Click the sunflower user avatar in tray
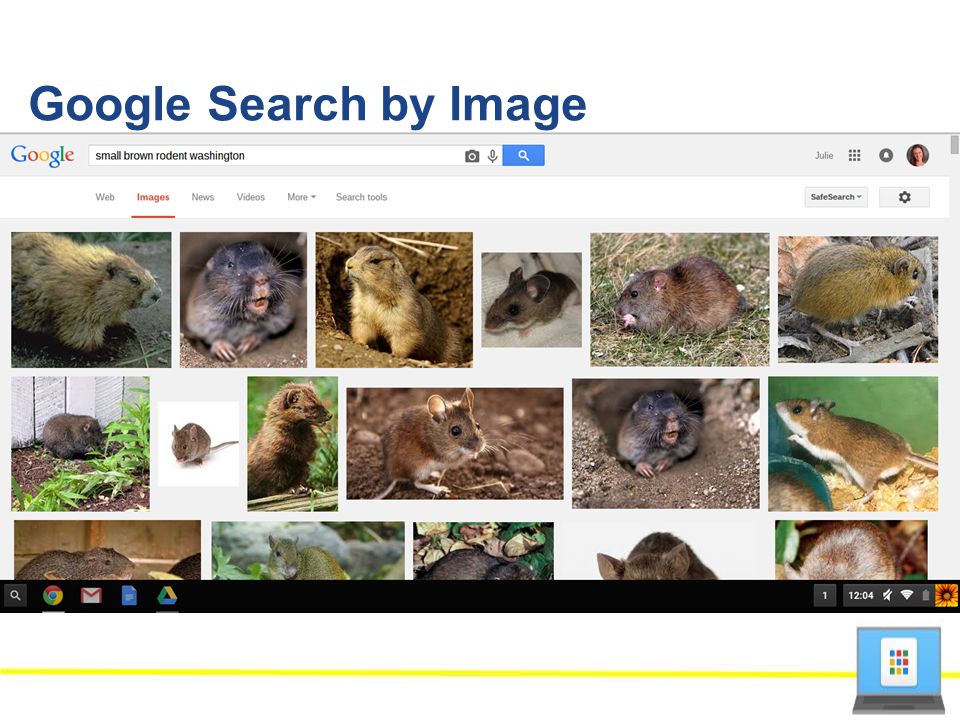 (947, 595)
